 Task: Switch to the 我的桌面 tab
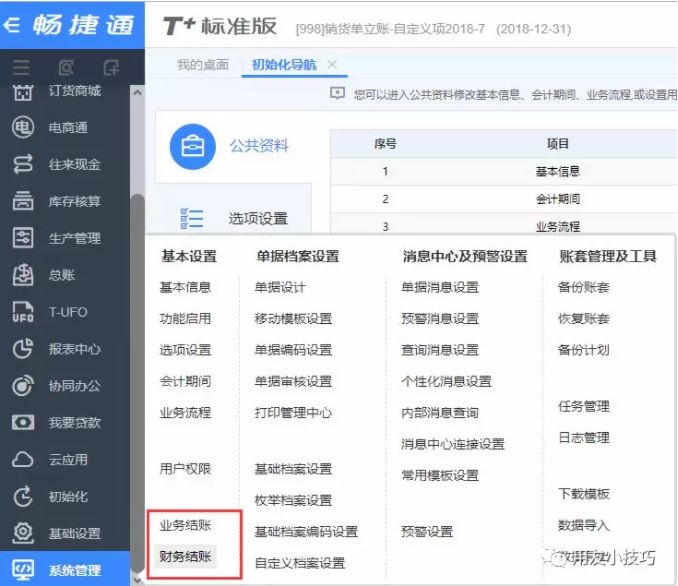(203, 65)
